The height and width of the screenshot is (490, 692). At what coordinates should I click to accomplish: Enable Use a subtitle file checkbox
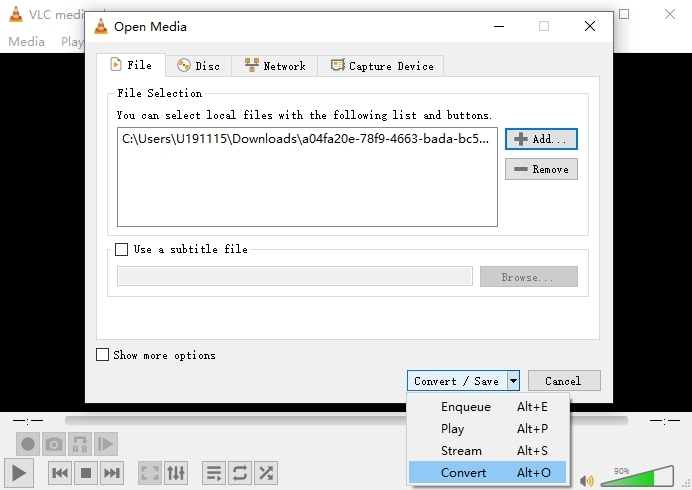(x=121, y=249)
